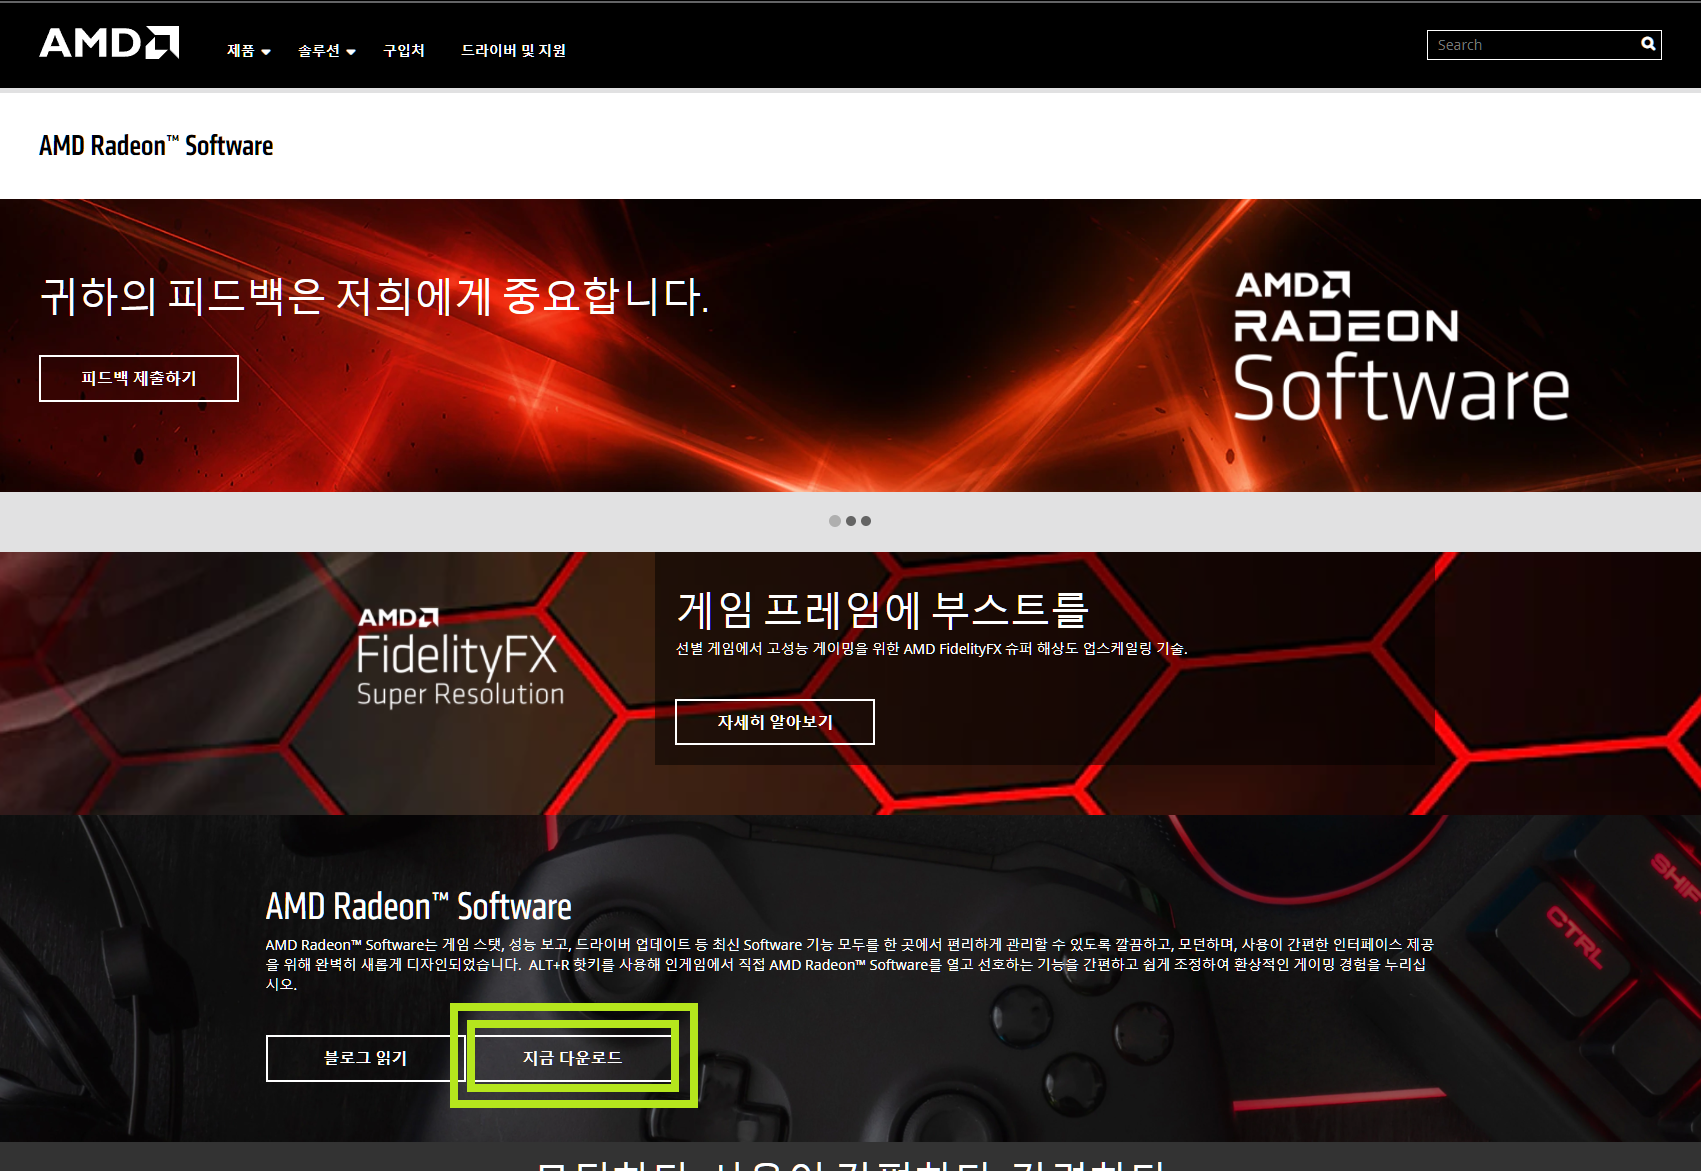The height and width of the screenshot is (1171, 1701).
Task: Click the FidelityFX Super Resolution logo
Action: 460,657
